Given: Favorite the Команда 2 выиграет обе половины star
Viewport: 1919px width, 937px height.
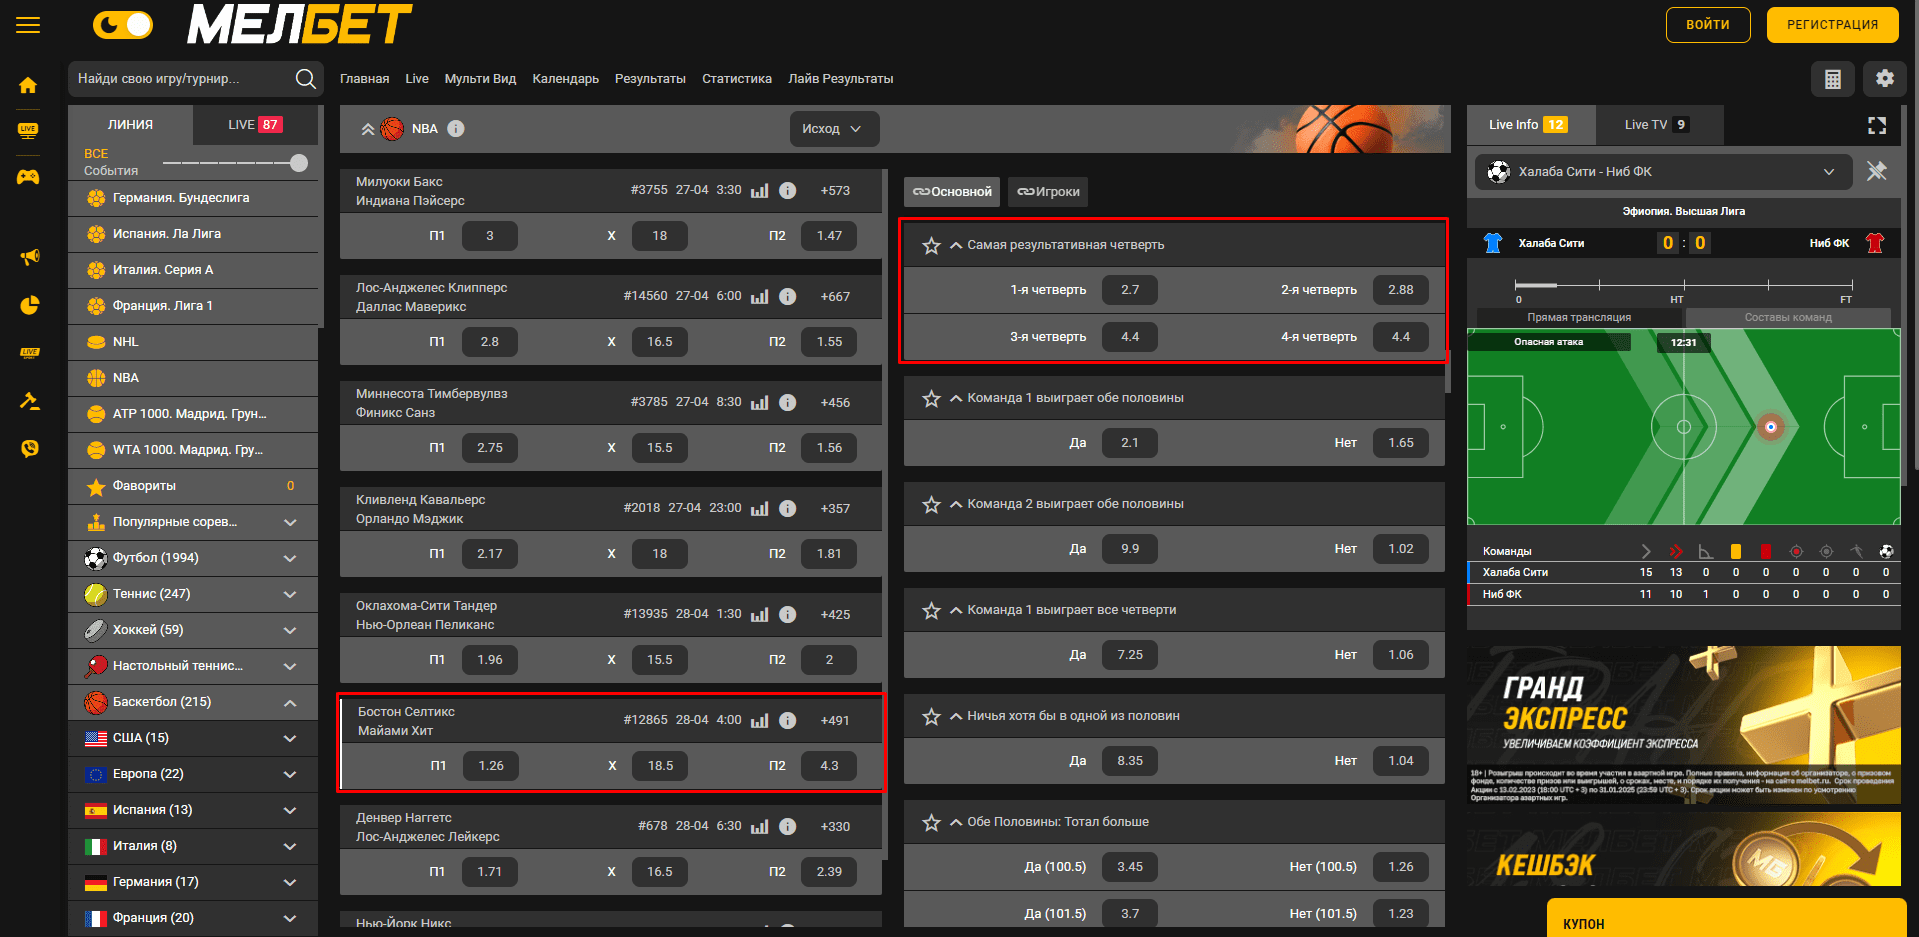Looking at the screenshot, I should 931,504.
